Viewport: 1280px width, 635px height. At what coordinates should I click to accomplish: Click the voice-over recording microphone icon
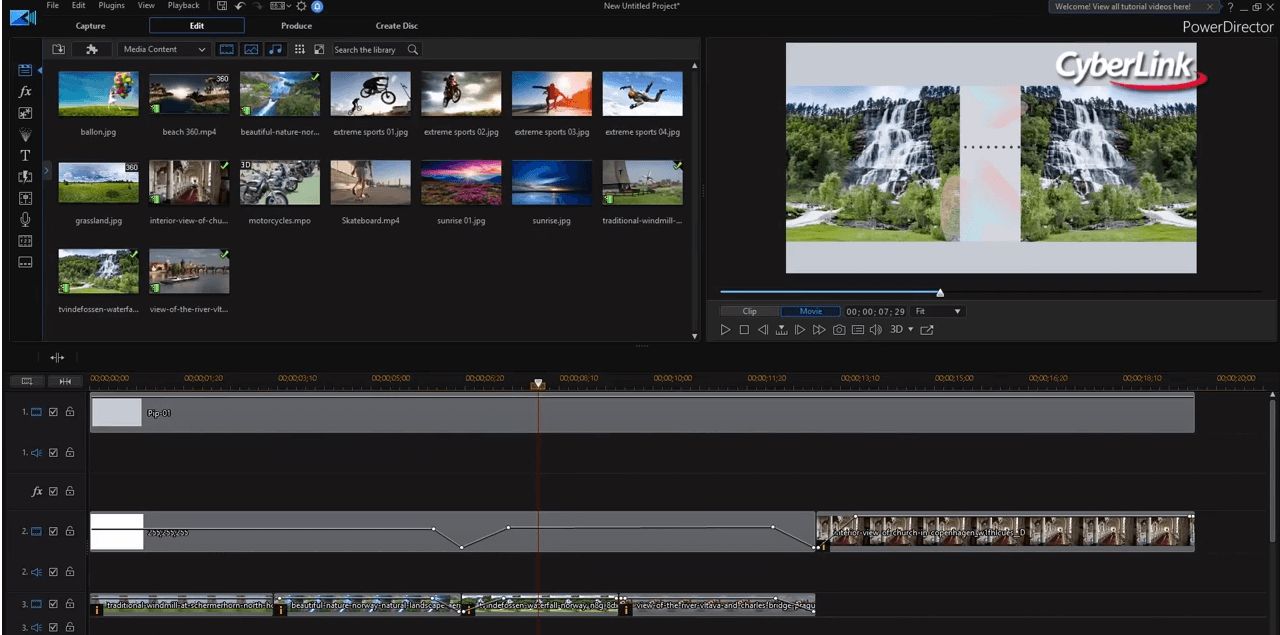tap(25, 218)
